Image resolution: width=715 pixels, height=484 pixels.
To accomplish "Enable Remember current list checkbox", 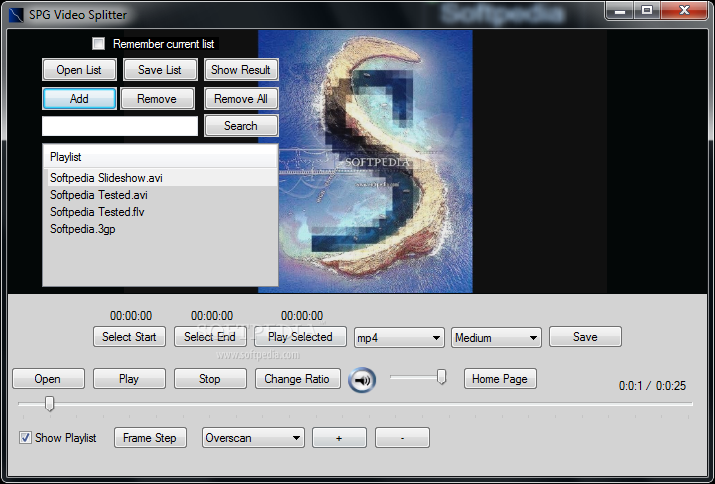I will coord(98,44).
